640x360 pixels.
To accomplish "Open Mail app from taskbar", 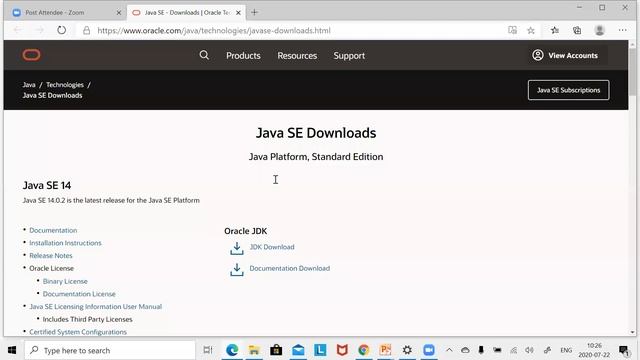I will (298, 350).
